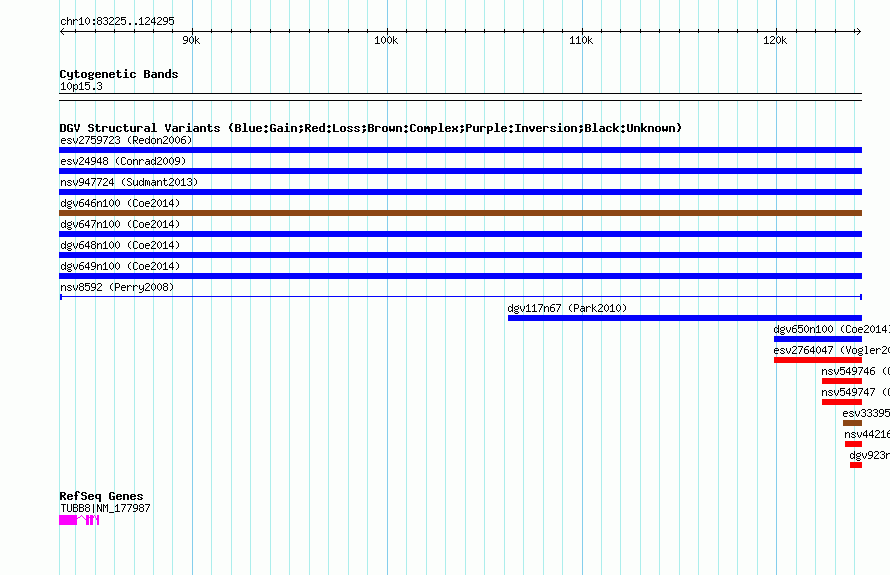The image size is (890, 575).
Task: Click the RefSeq Genes track title
Action: [101, 496]
